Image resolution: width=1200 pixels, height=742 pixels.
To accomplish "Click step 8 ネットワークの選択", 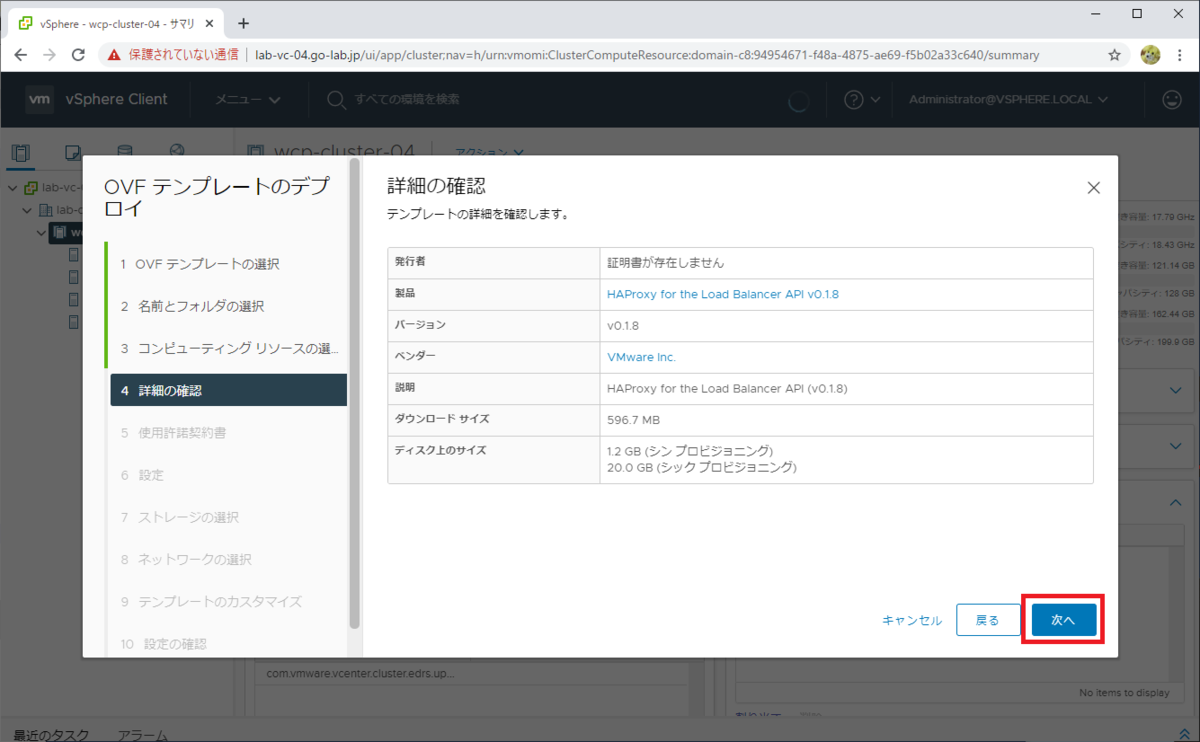I will (x=226, y=559).
